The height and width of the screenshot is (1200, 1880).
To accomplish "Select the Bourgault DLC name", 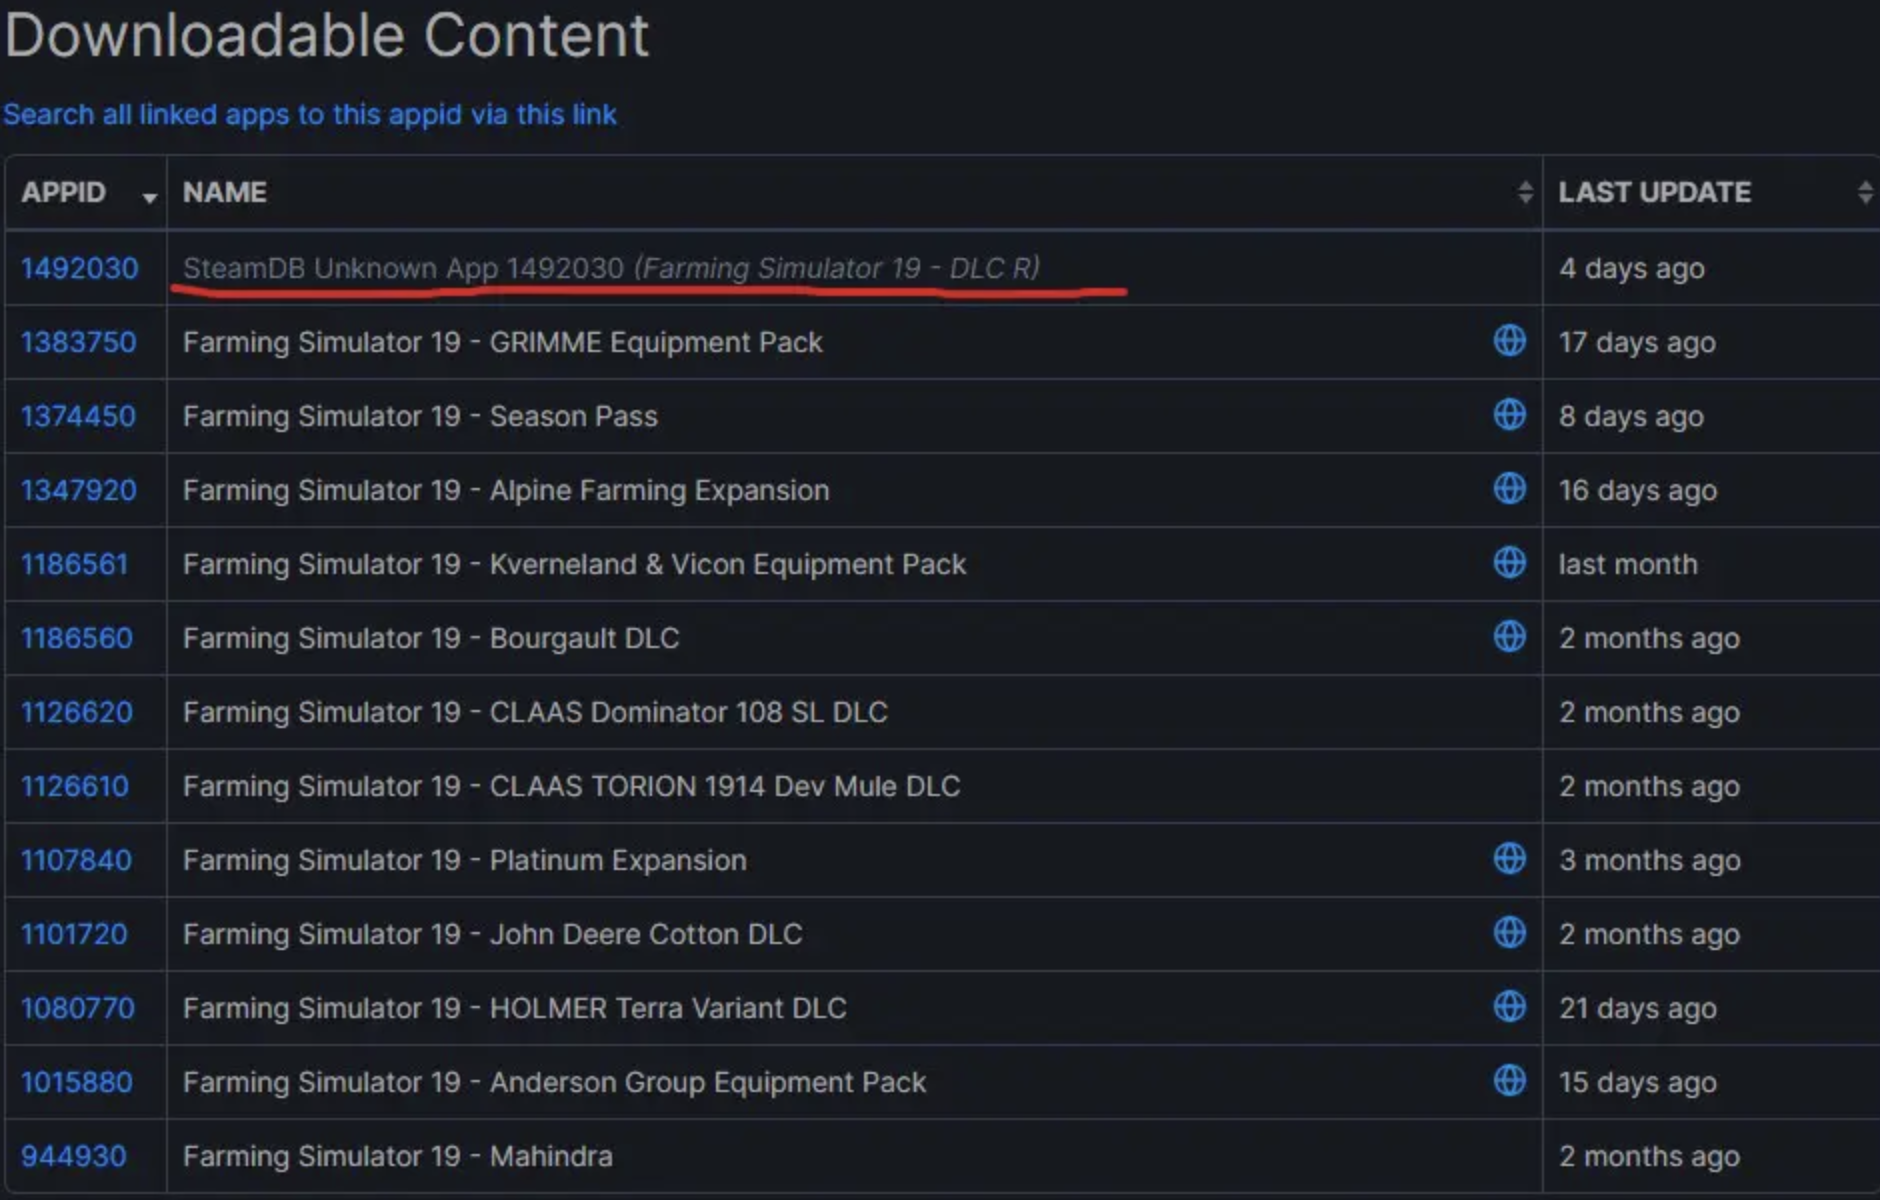I will click(431, 638).
